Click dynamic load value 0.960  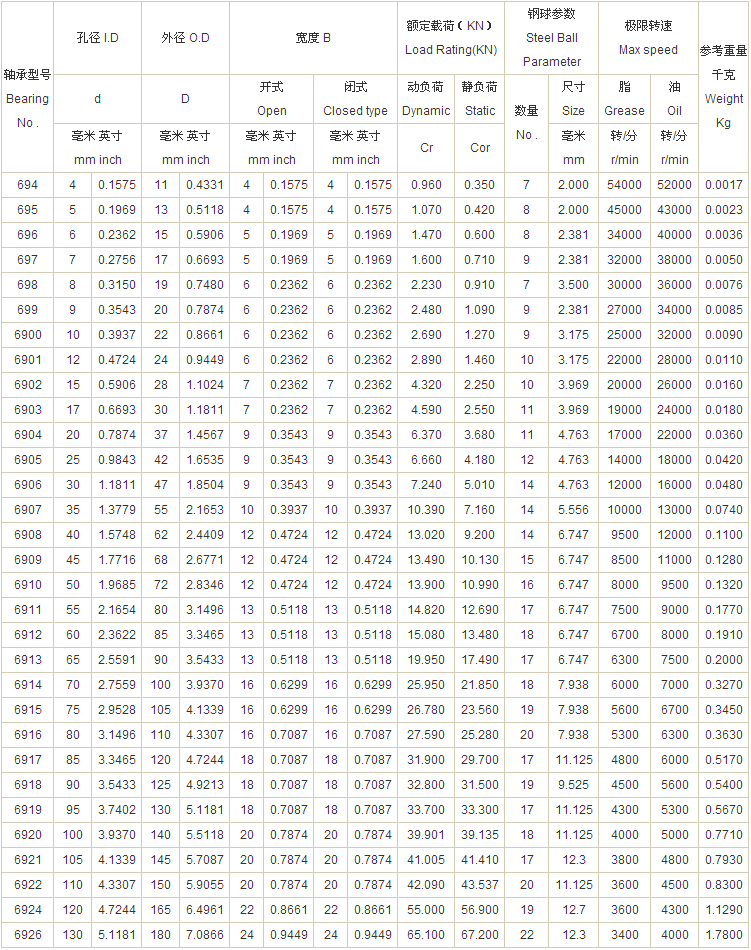(x=426, y=185)
